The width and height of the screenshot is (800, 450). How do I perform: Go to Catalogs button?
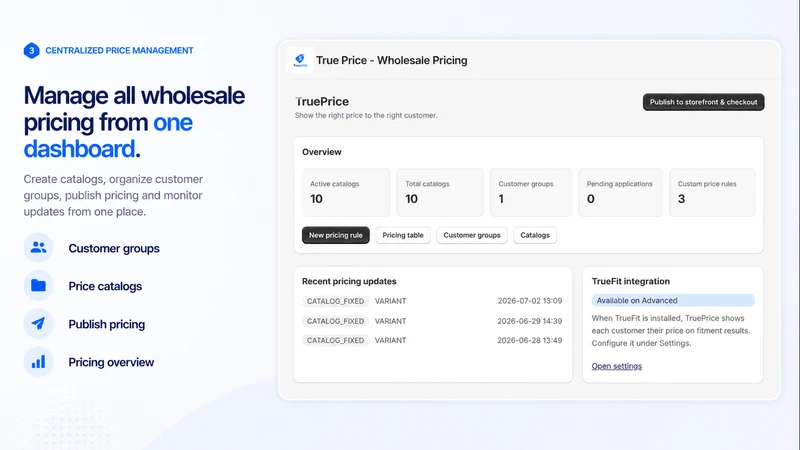(535, 235)
